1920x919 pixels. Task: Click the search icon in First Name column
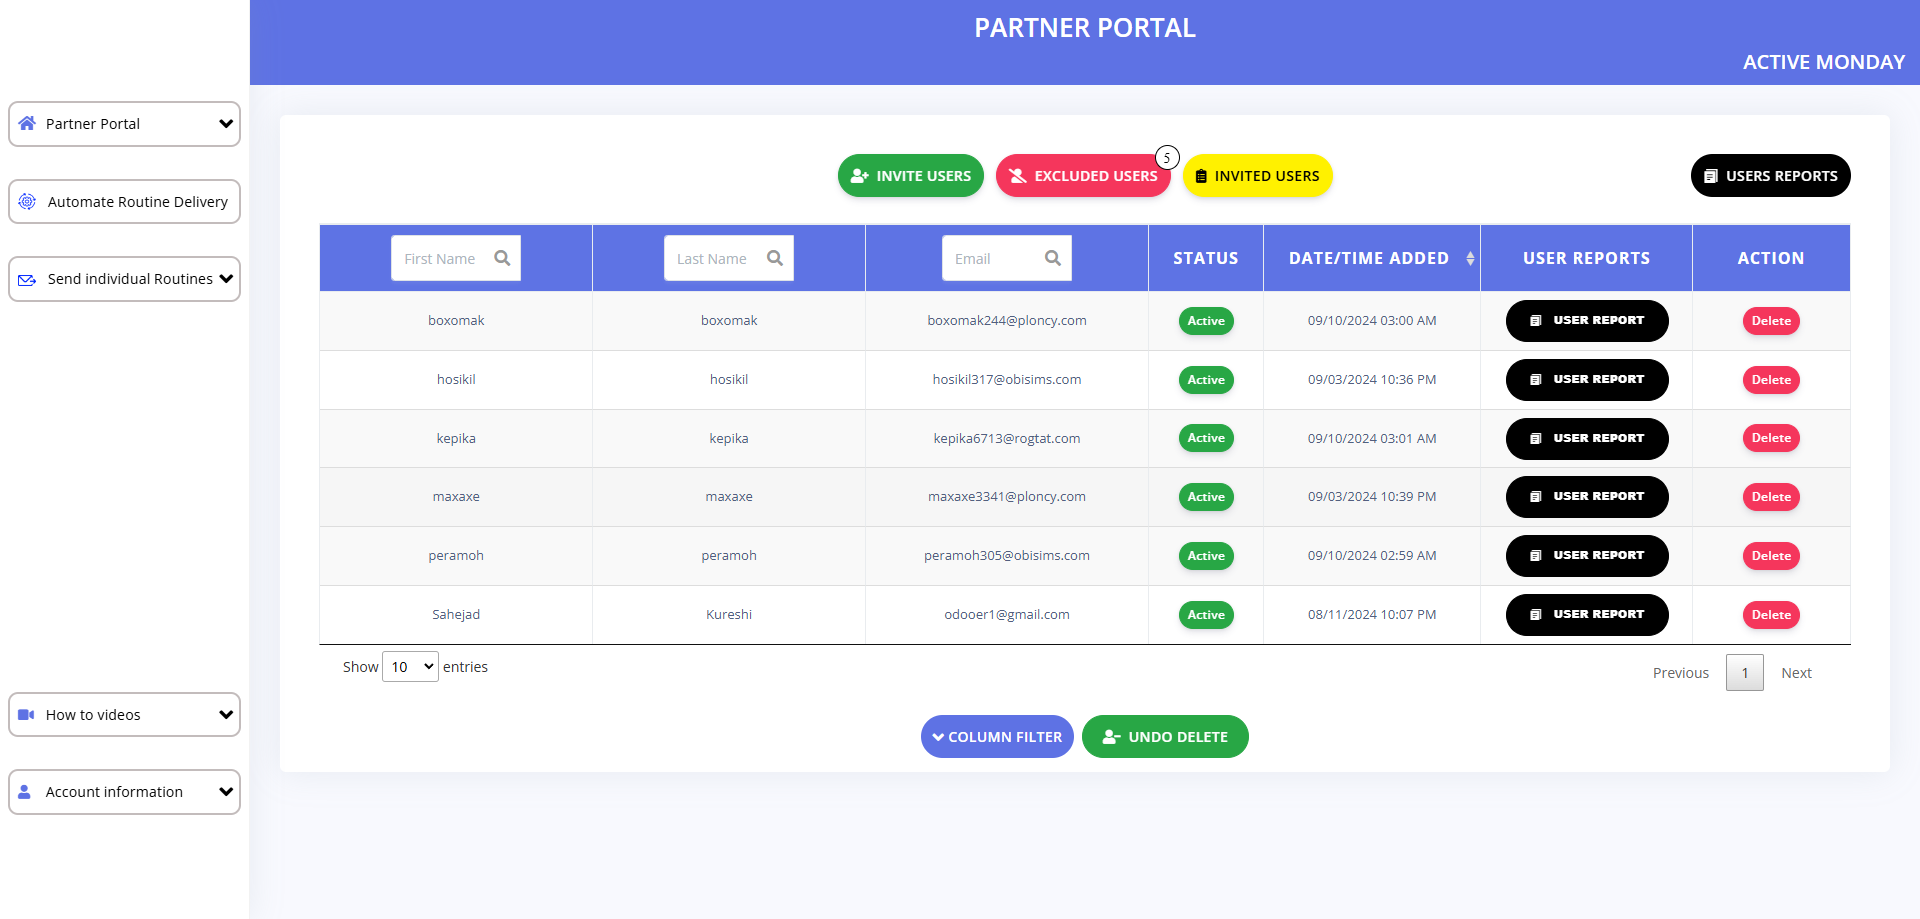click(503, 258)
